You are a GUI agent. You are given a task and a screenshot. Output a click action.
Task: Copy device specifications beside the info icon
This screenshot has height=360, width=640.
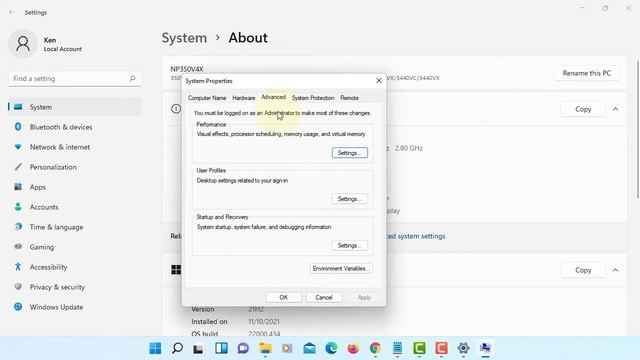(x=583, y=109)
